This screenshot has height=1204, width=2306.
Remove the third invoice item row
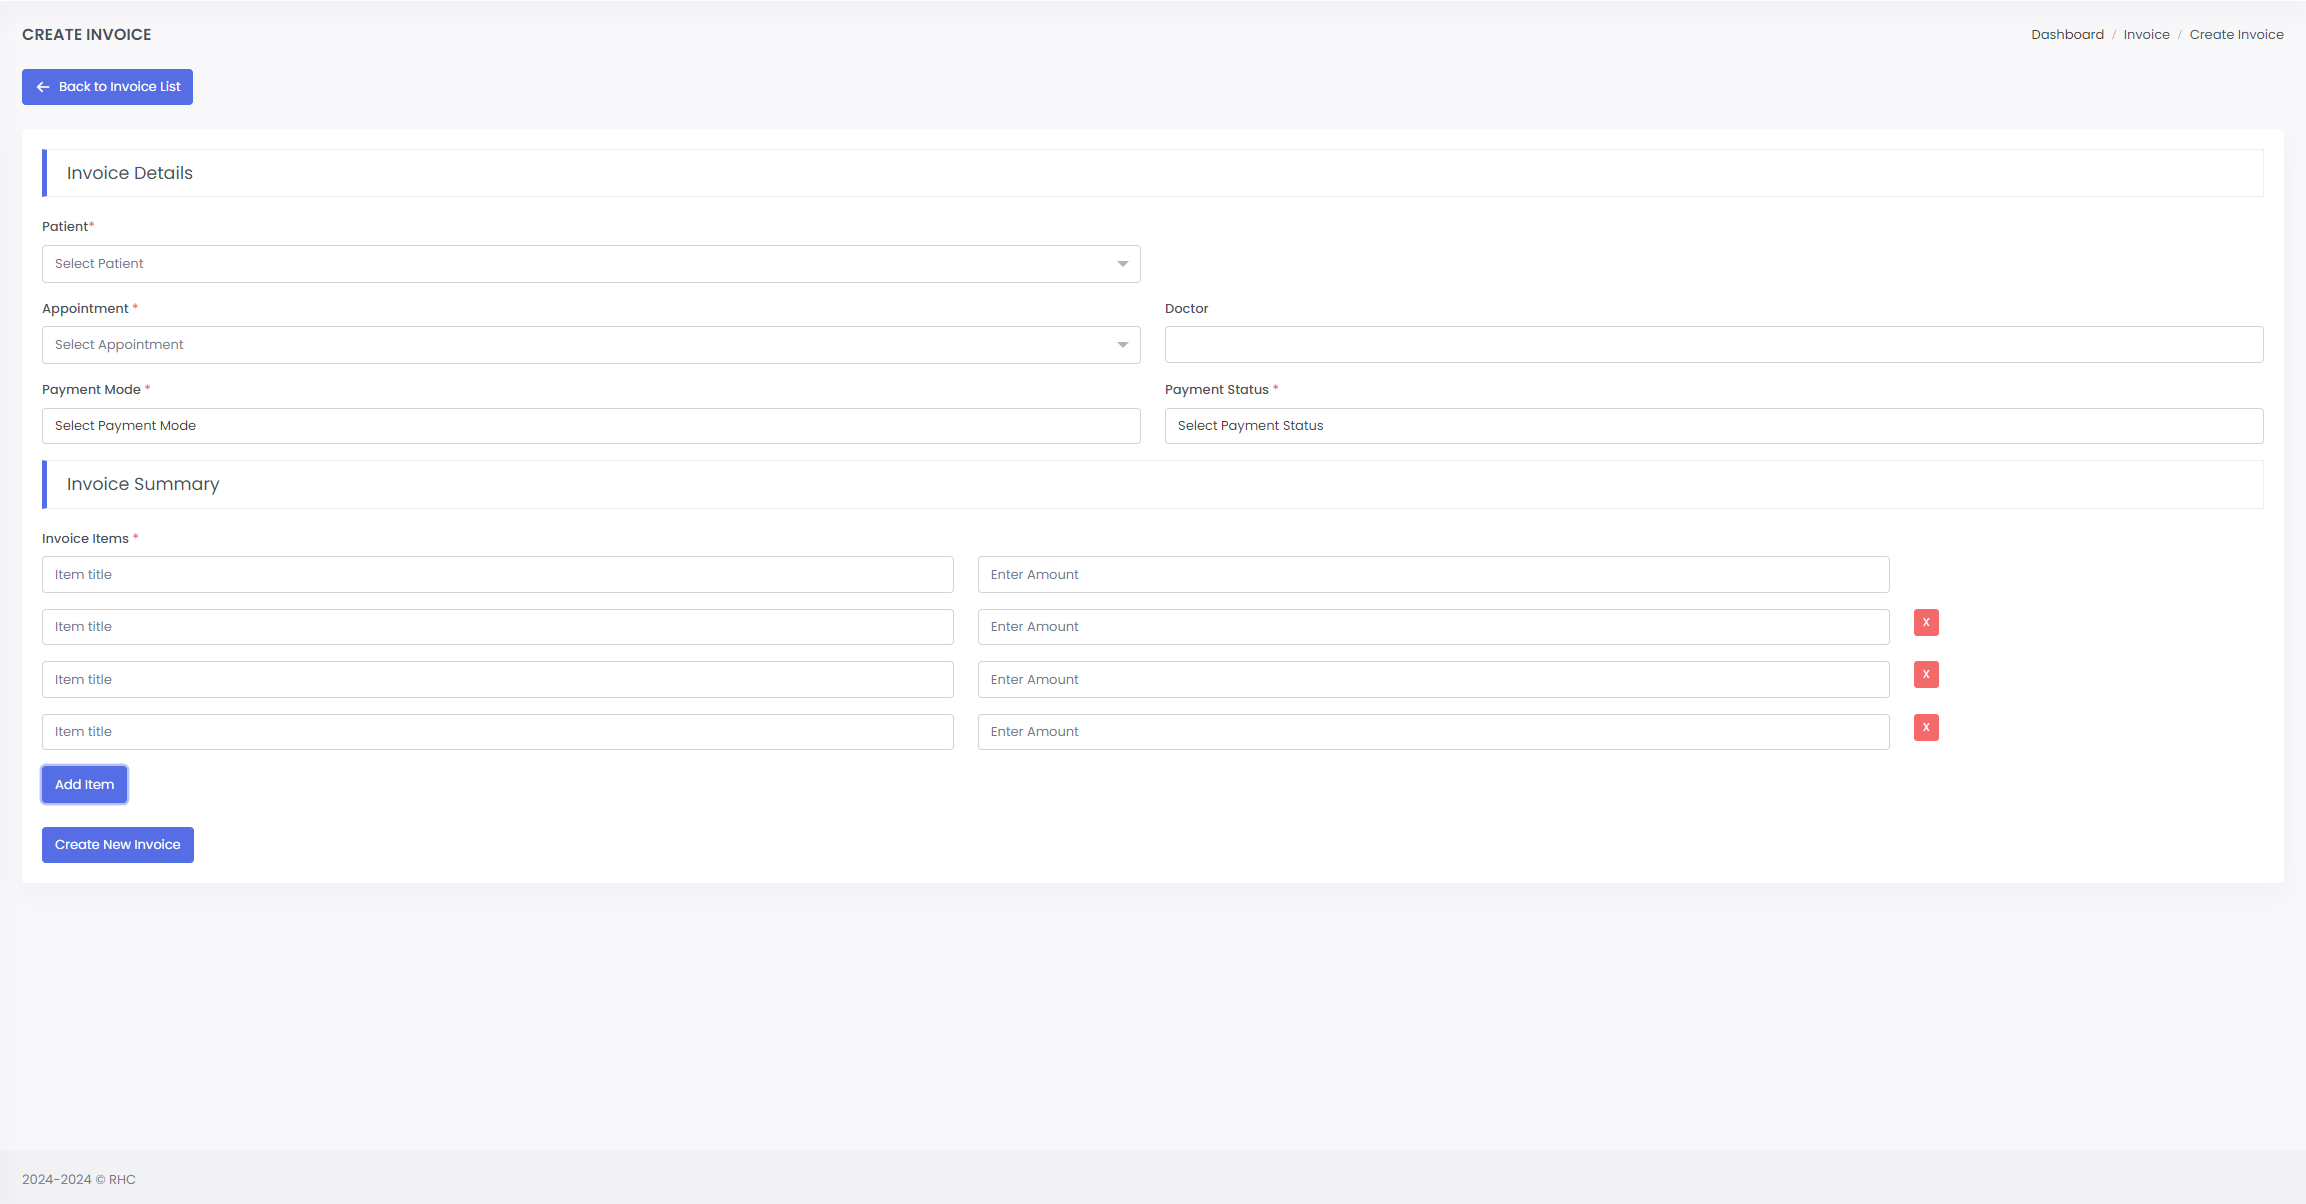click(1926, 675)
